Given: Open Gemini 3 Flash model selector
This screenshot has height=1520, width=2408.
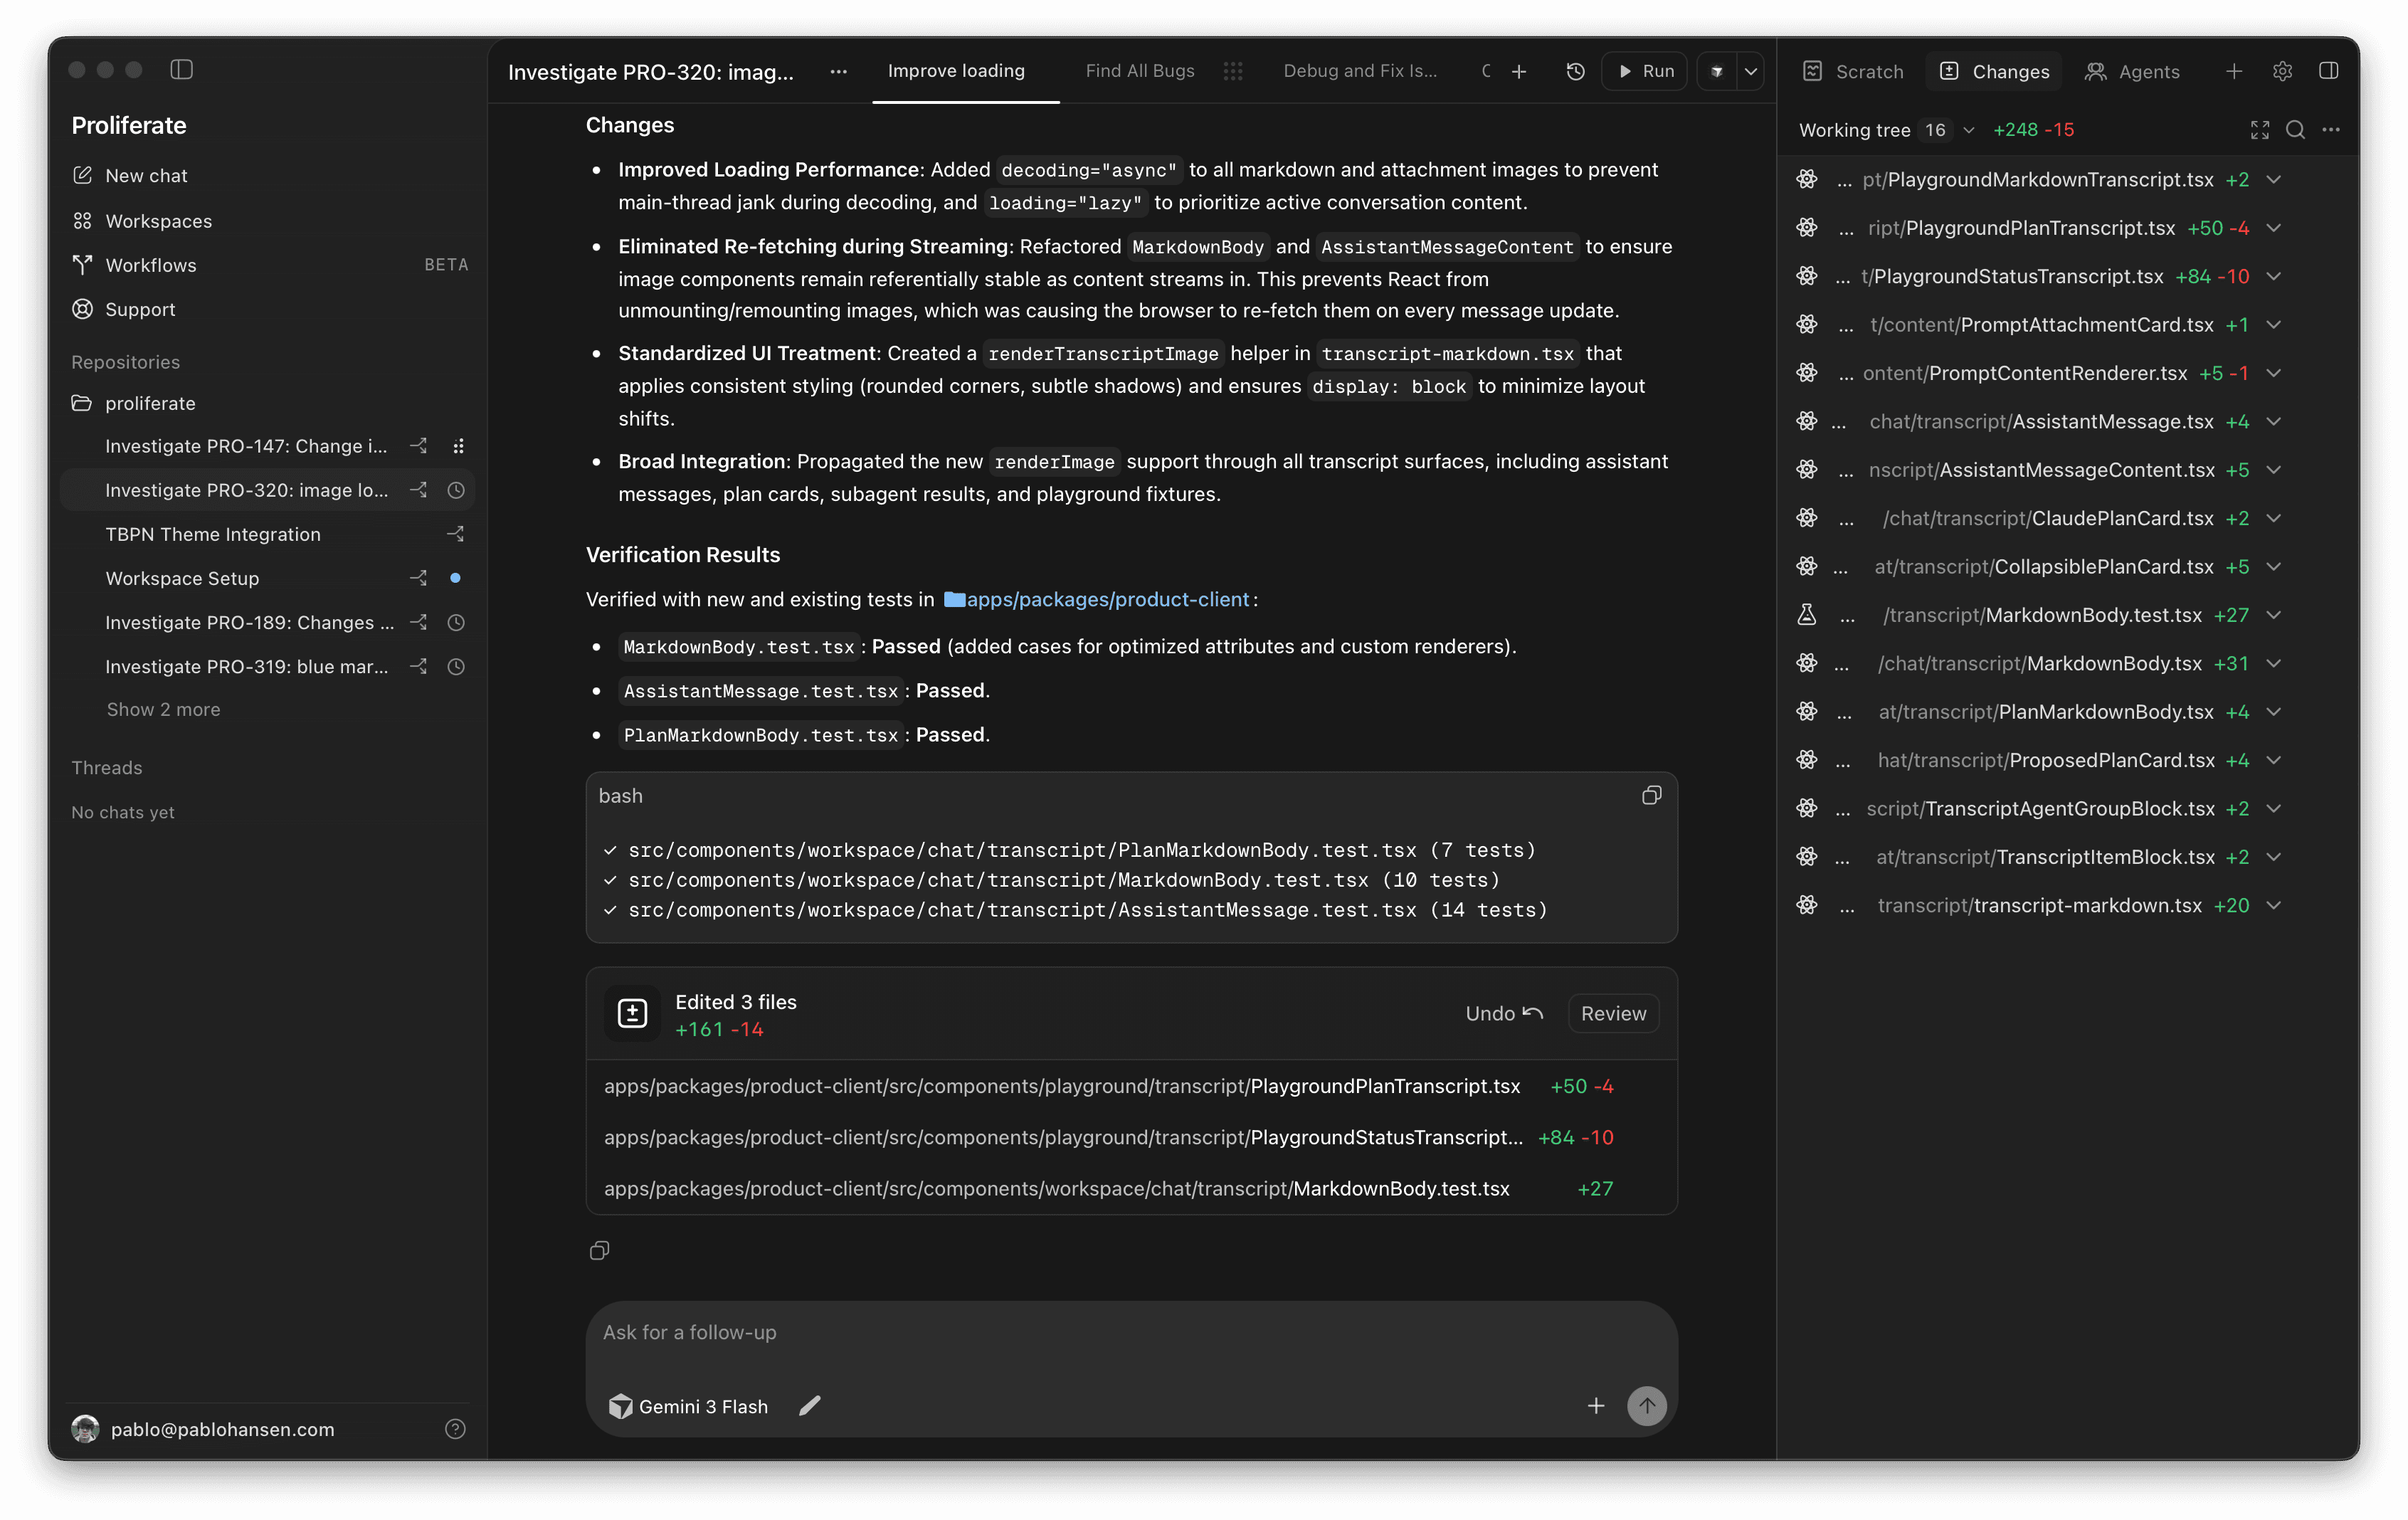Looking at the screenshot, I should [688, 1407].
